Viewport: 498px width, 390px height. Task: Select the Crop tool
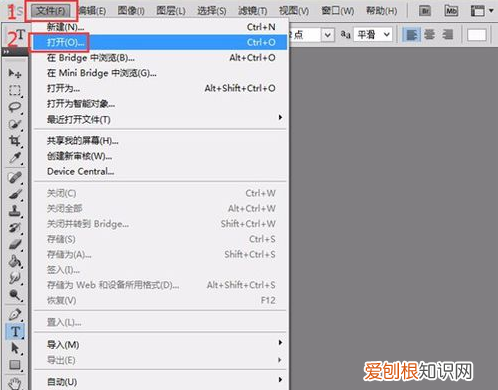[15, 141]
